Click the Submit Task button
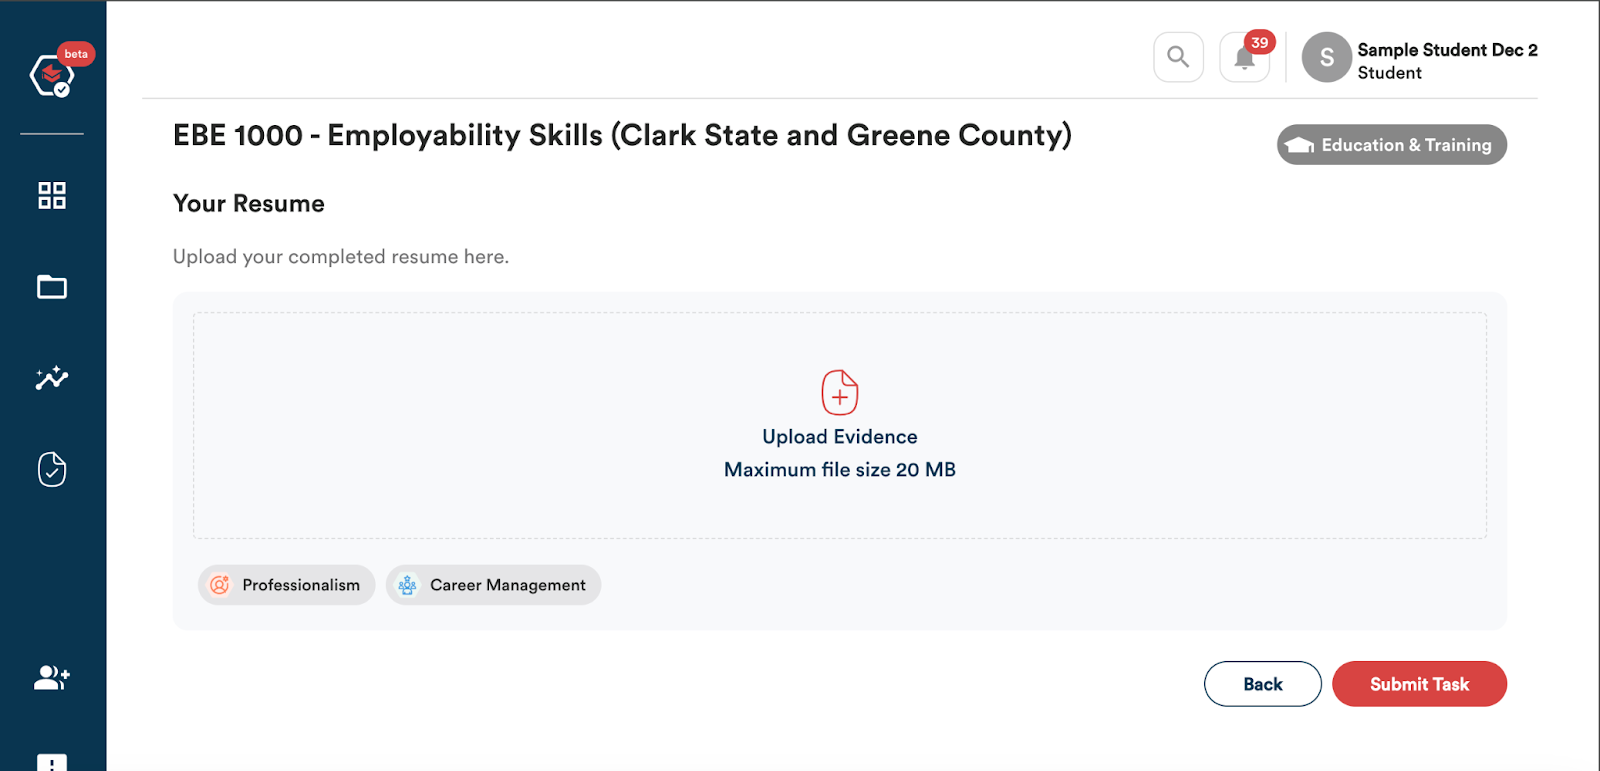The width and height of the screenshot is (1600, 771). 1420,684
